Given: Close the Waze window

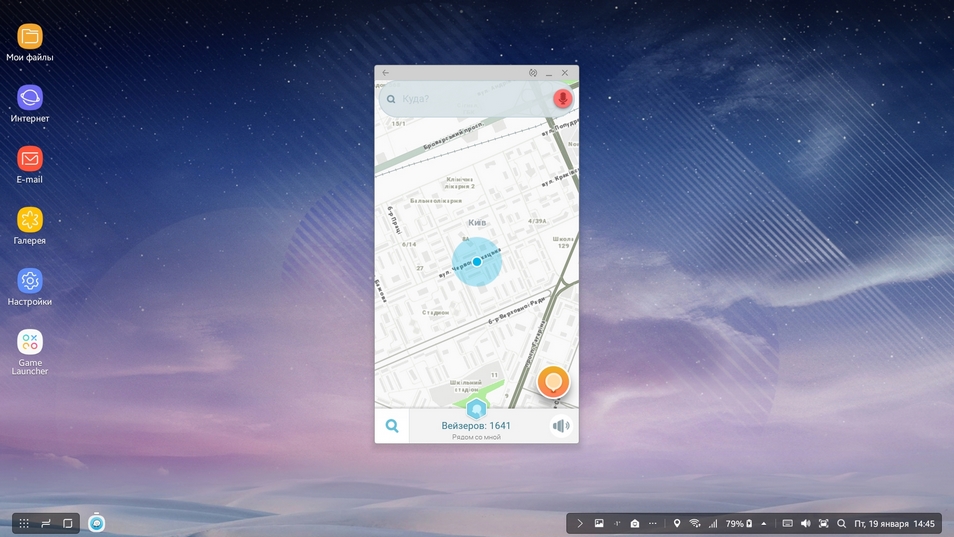Looking at the screenshot, I should click(565, 72).
